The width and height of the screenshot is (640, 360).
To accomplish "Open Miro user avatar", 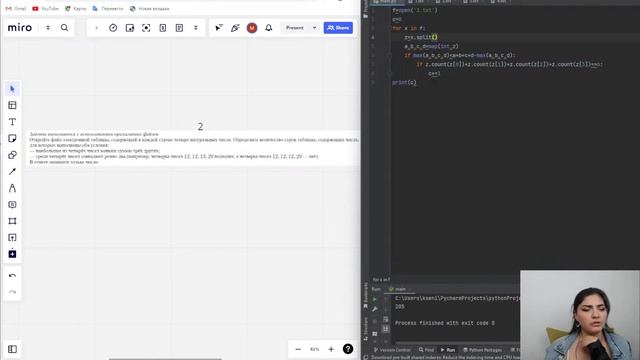I will click(252, 28).
